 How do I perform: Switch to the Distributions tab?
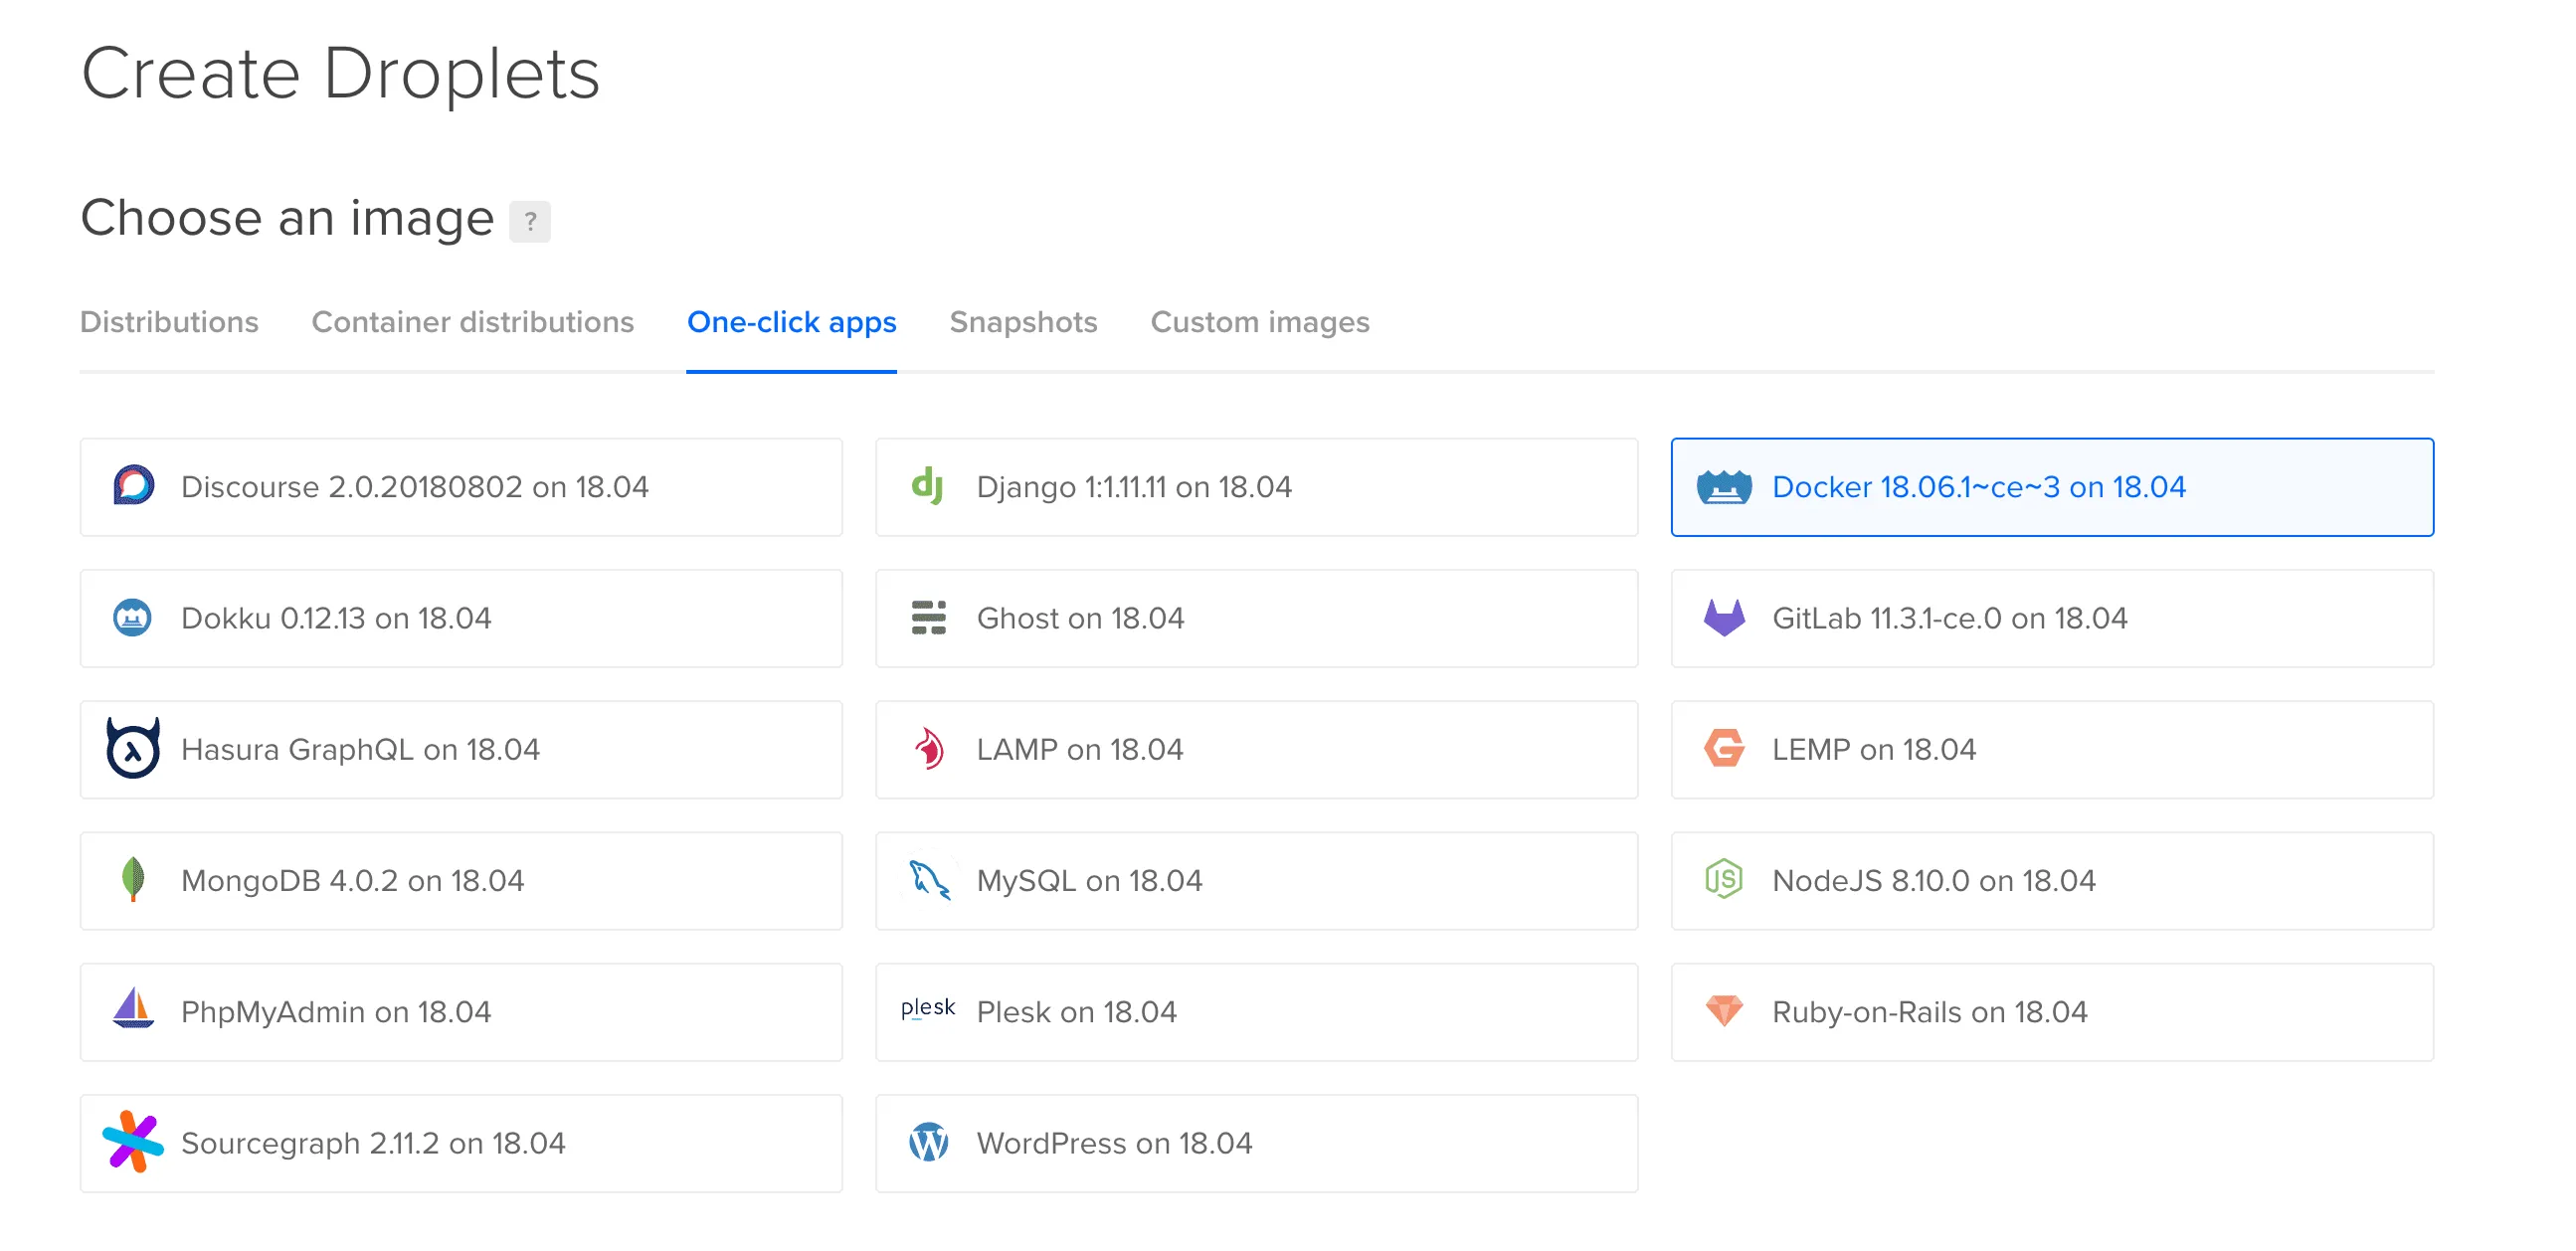click(x=169, y=322)
